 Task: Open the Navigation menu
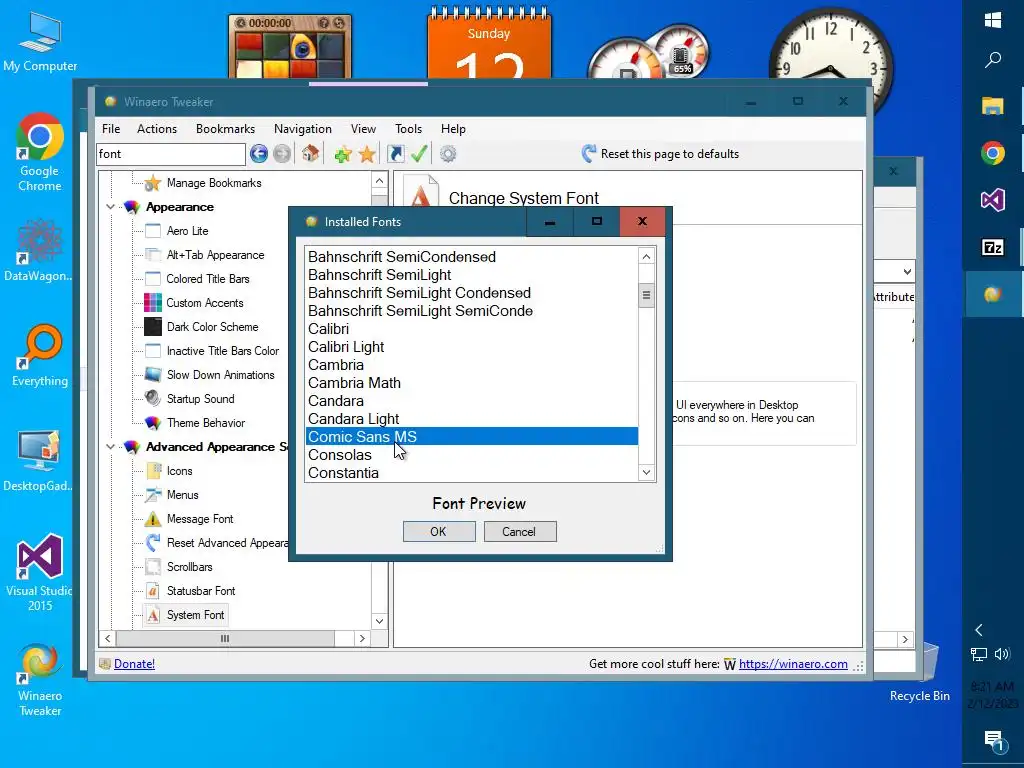point(302,129)
